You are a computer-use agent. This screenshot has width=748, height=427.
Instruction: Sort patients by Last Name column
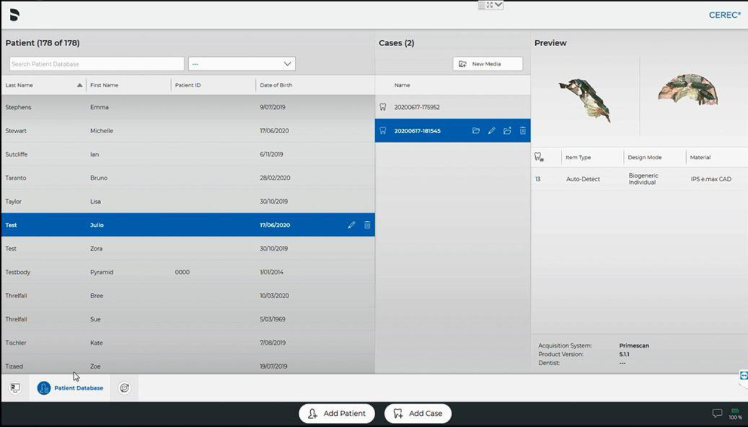pyautogui.click(x=43, y=85)
